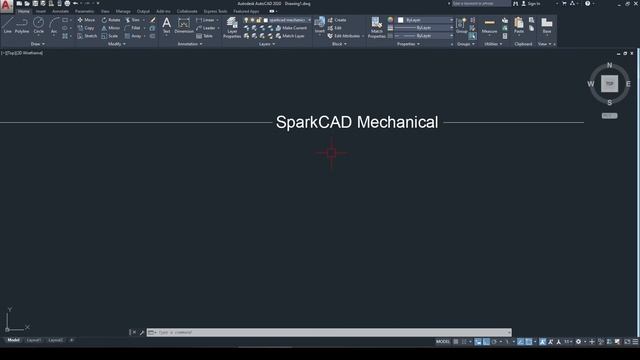Click the object color wheel swatch
The height and width of the screenshot is (360, 640).
[x=390, y=20]
